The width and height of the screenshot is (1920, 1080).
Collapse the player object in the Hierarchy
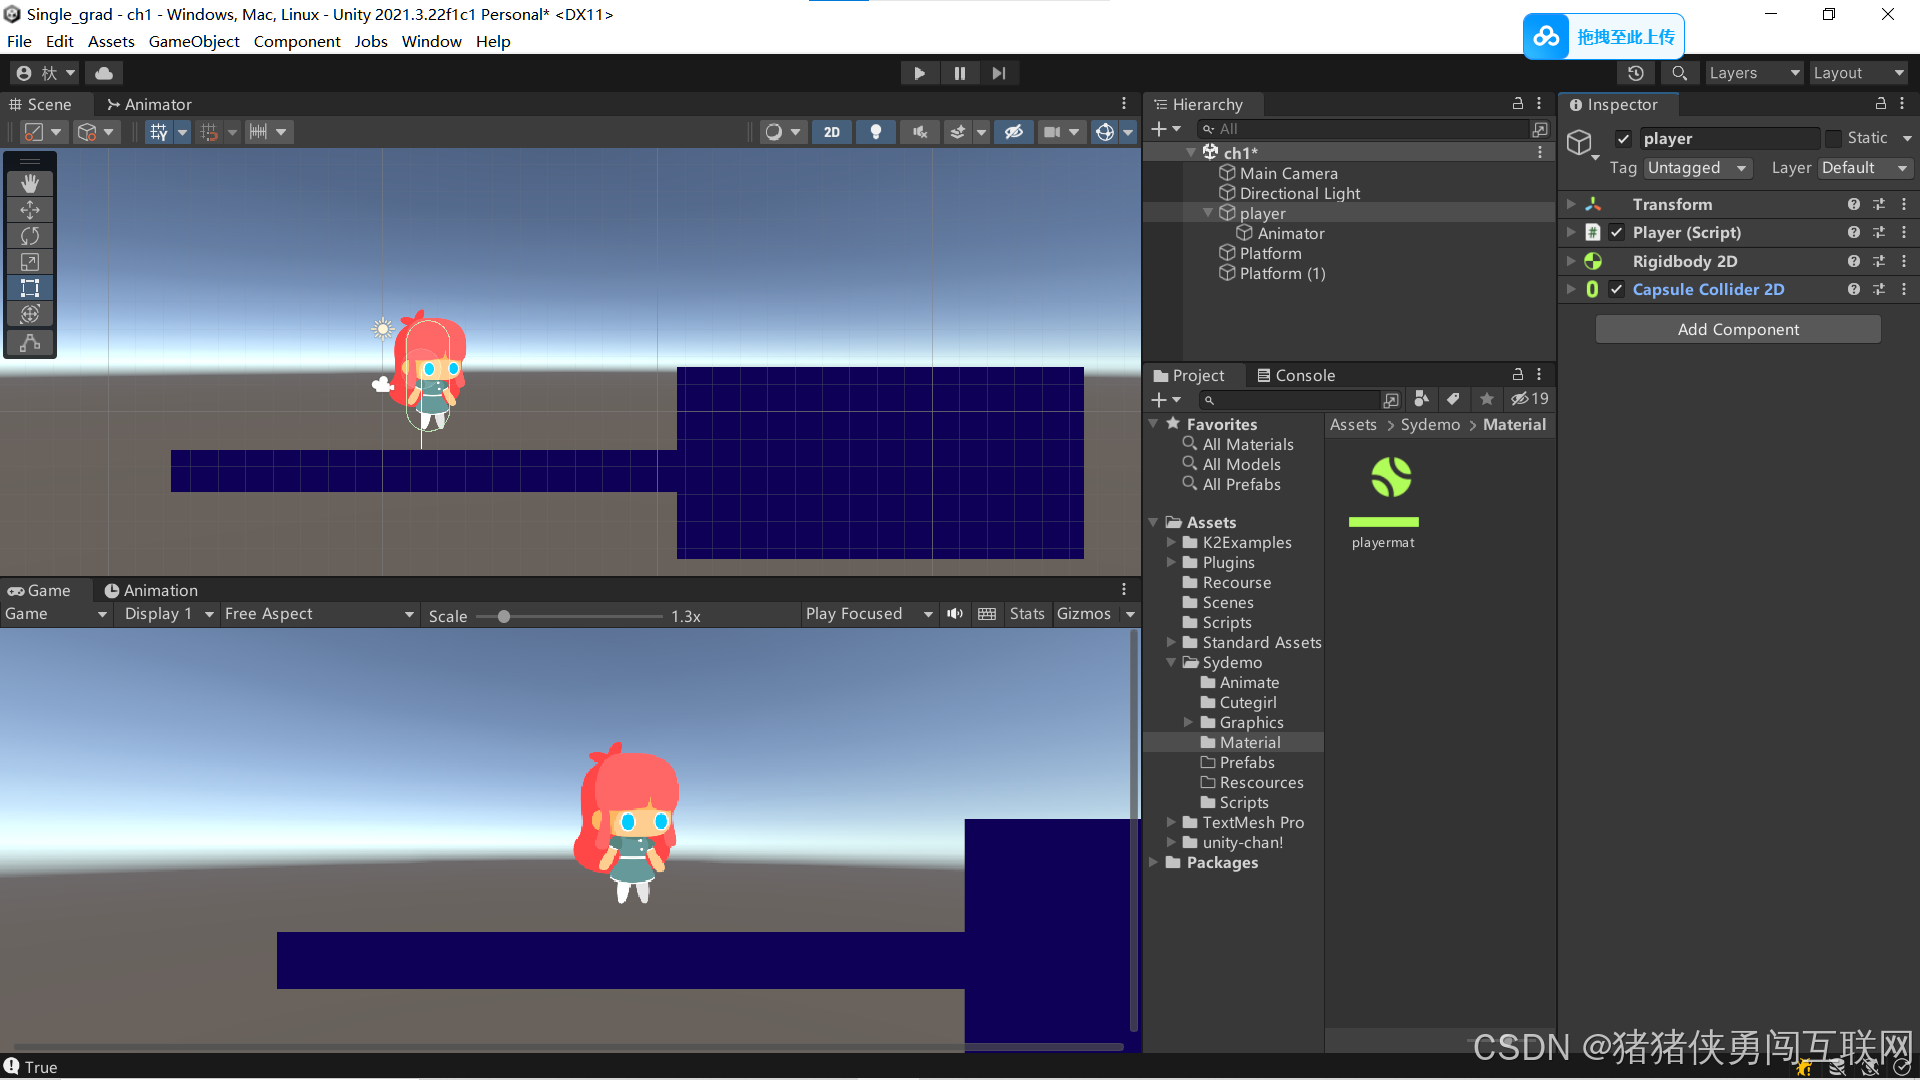tap(1208, 212)
